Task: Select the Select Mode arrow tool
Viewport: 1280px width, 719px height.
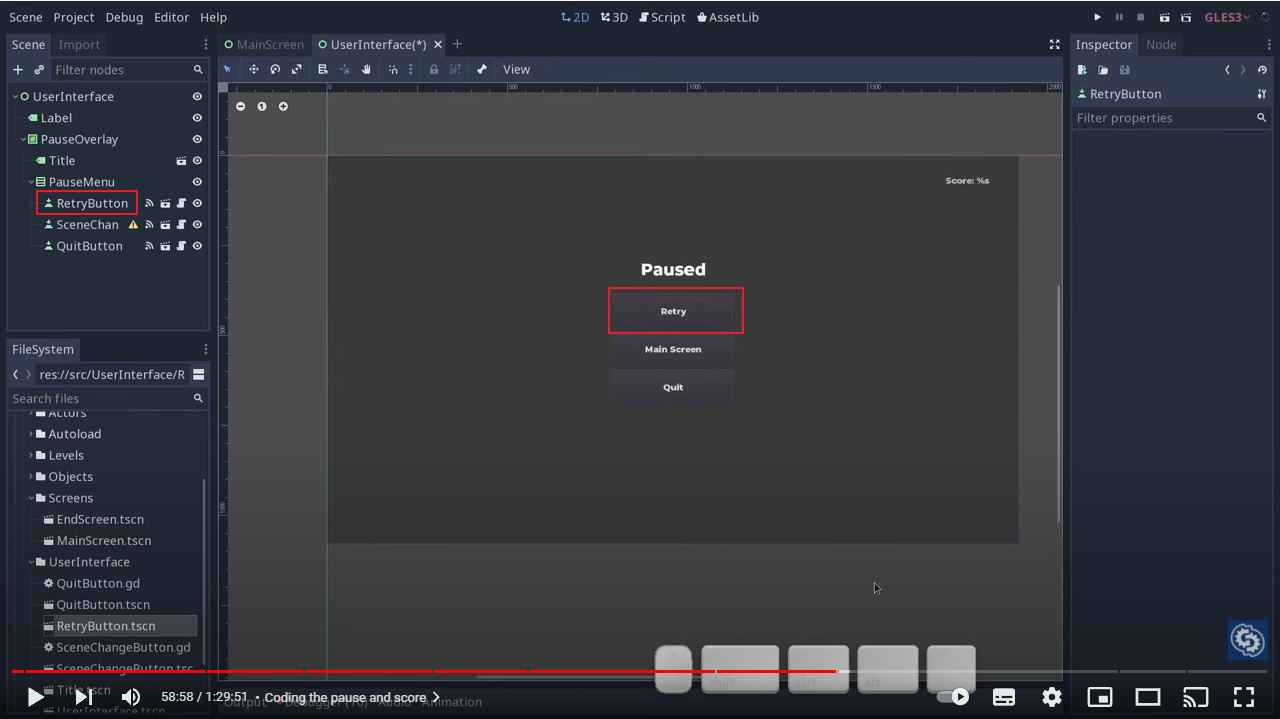Action: point(227,69)
